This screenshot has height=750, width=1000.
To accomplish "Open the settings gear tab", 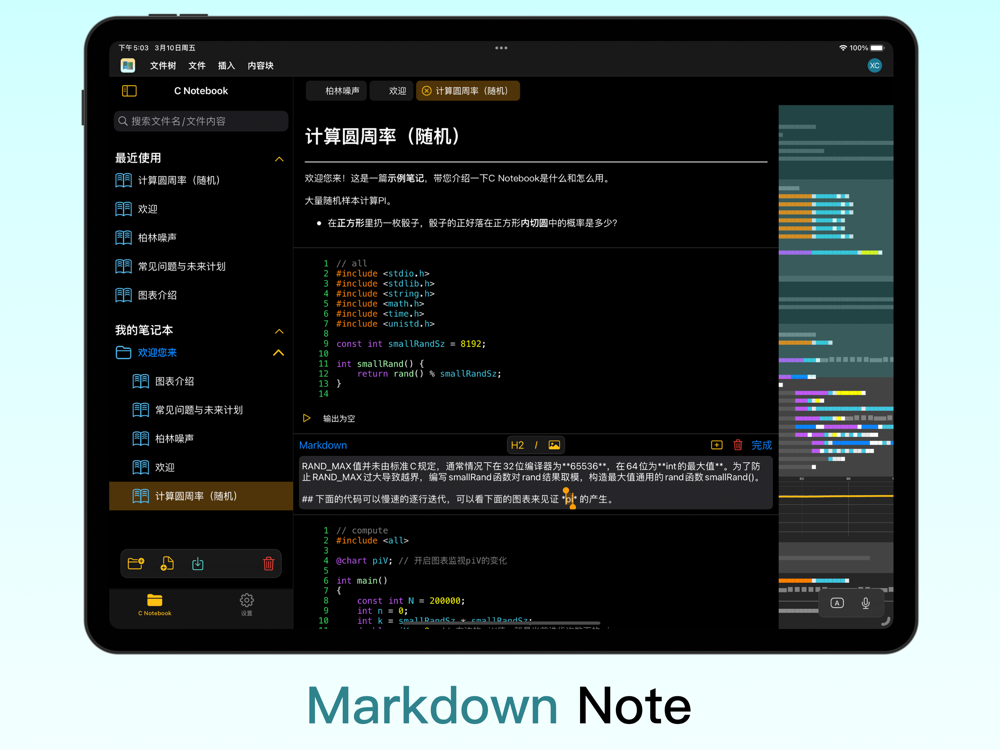I will [x=247, y=604].
